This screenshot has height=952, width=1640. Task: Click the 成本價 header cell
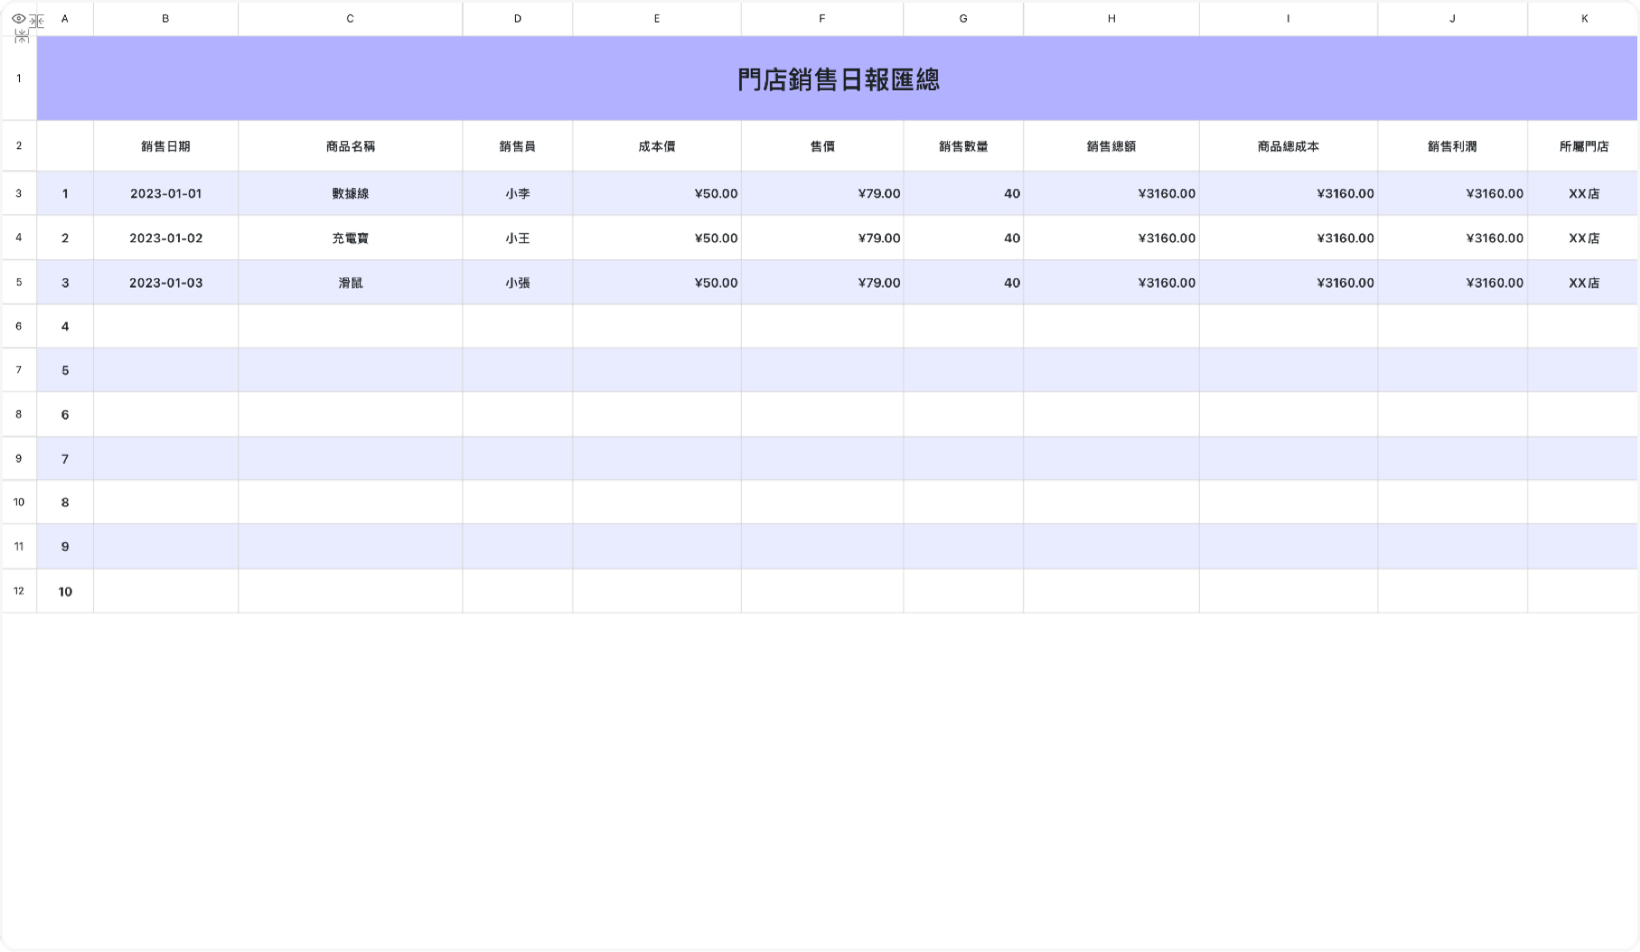click(x=657, y=146)
